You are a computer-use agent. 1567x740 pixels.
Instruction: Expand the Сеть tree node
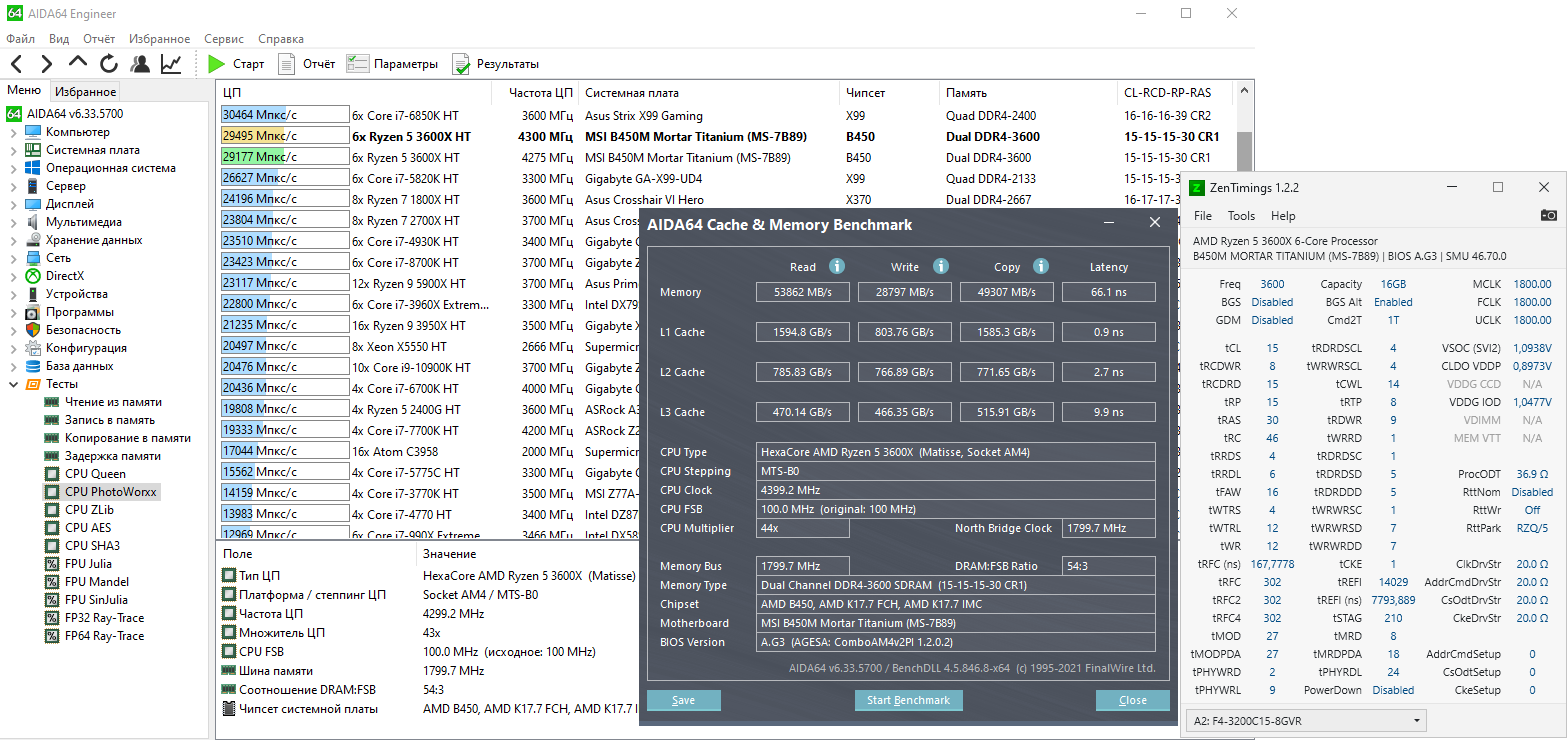13,258
